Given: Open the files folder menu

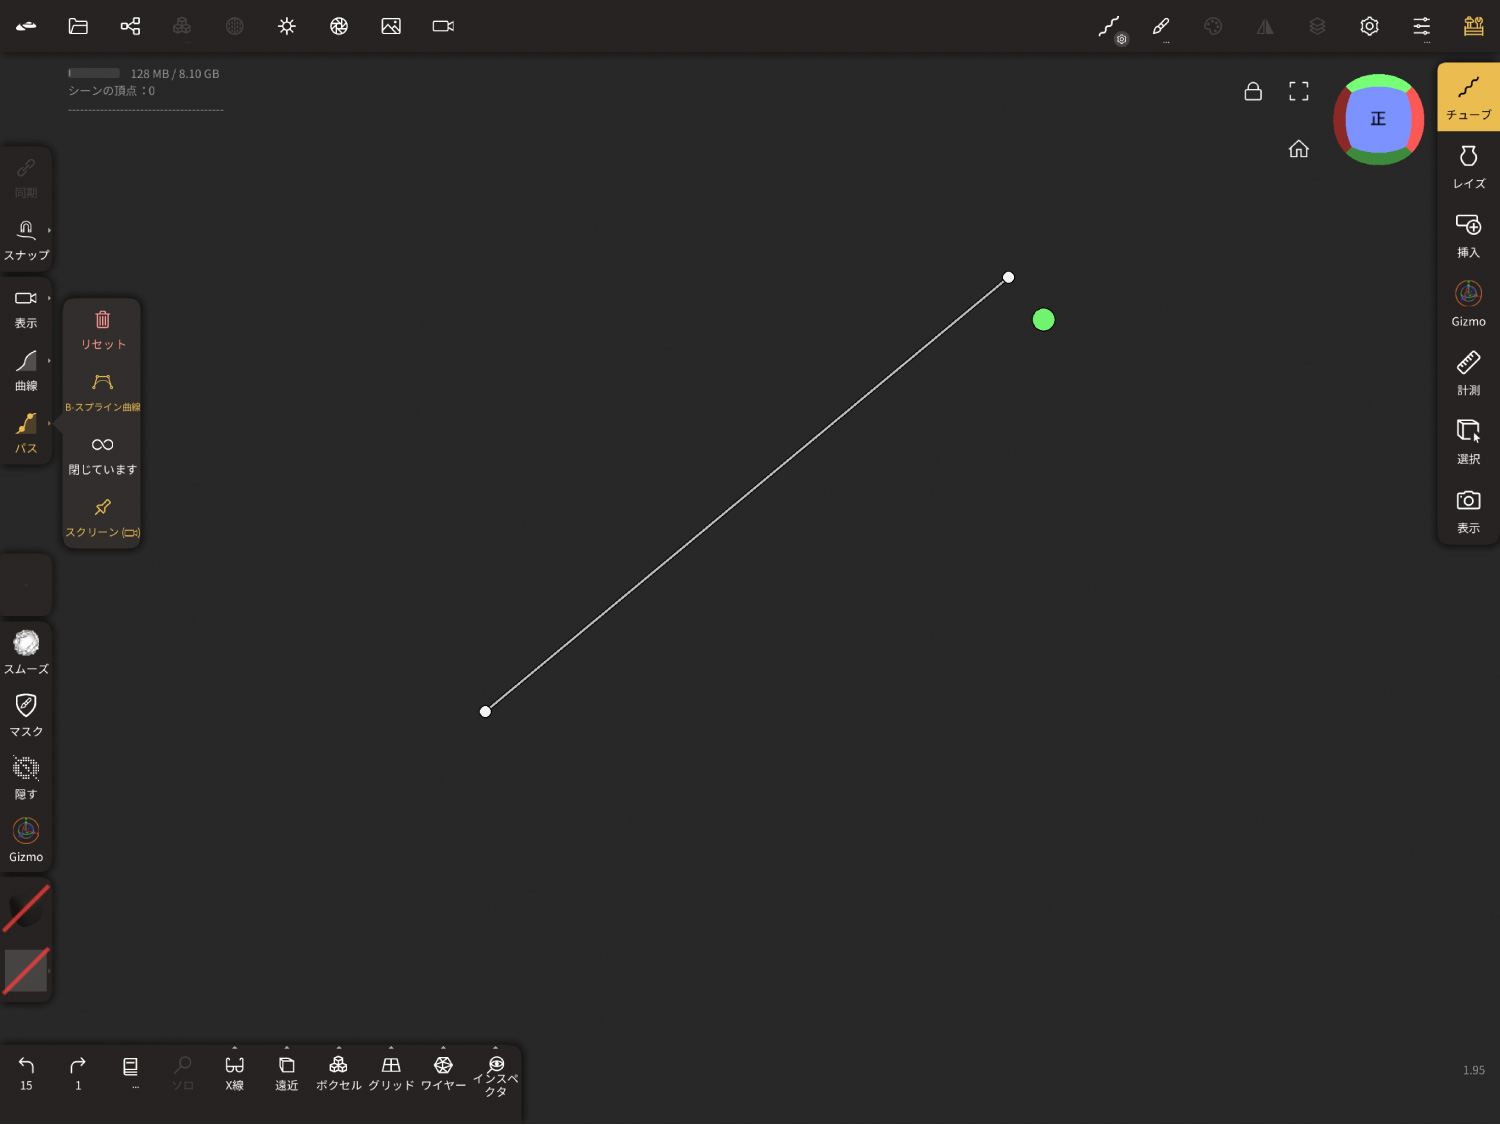Looking at the screenshot, I should (78, 27).
